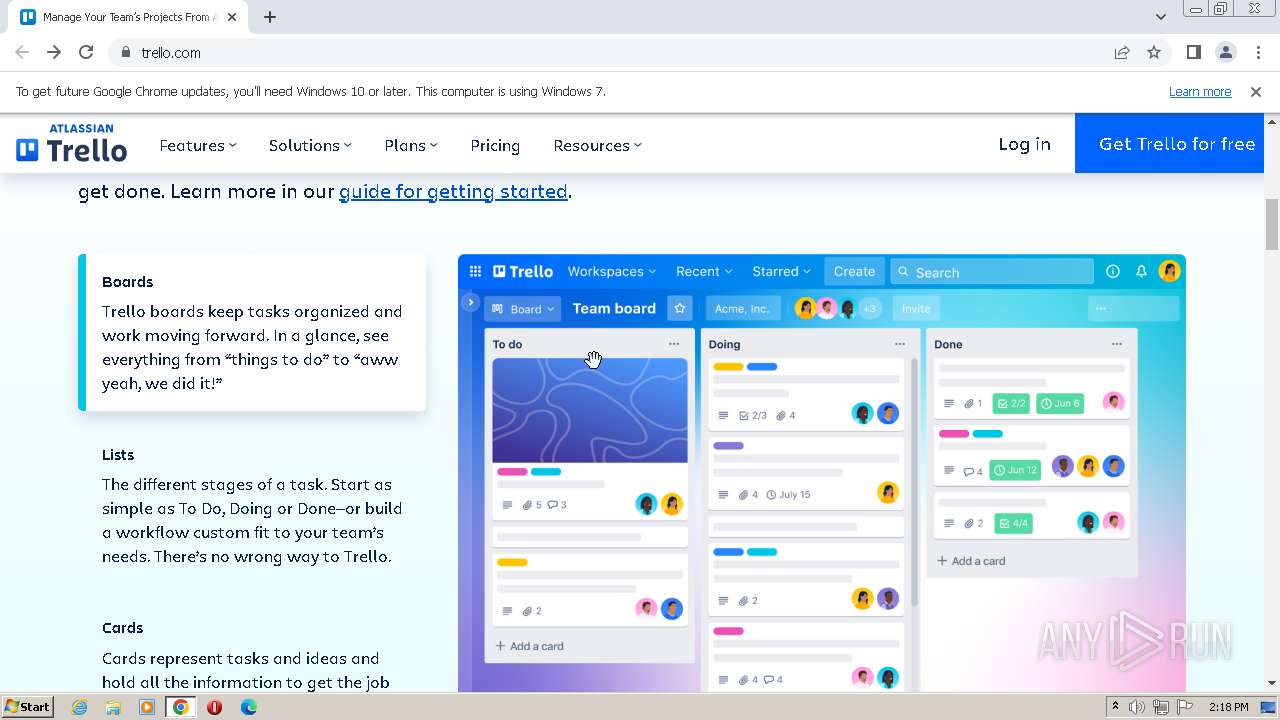Image resolution: width=1280 pixels, height=720 pixels.
Task: Click the green 4/4 checklist badge
Action: 1013,523
